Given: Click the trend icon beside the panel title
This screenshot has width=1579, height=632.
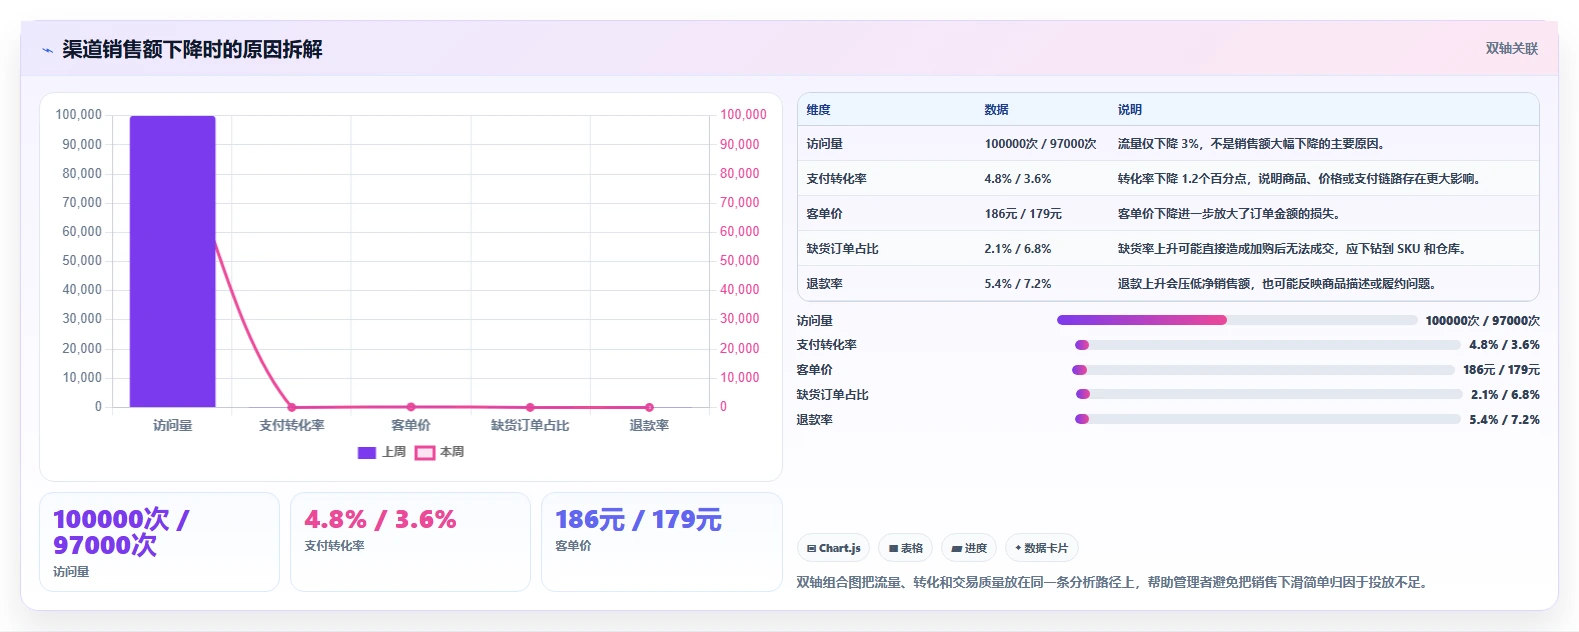Looking at the screenshot, I should [47, 50].
